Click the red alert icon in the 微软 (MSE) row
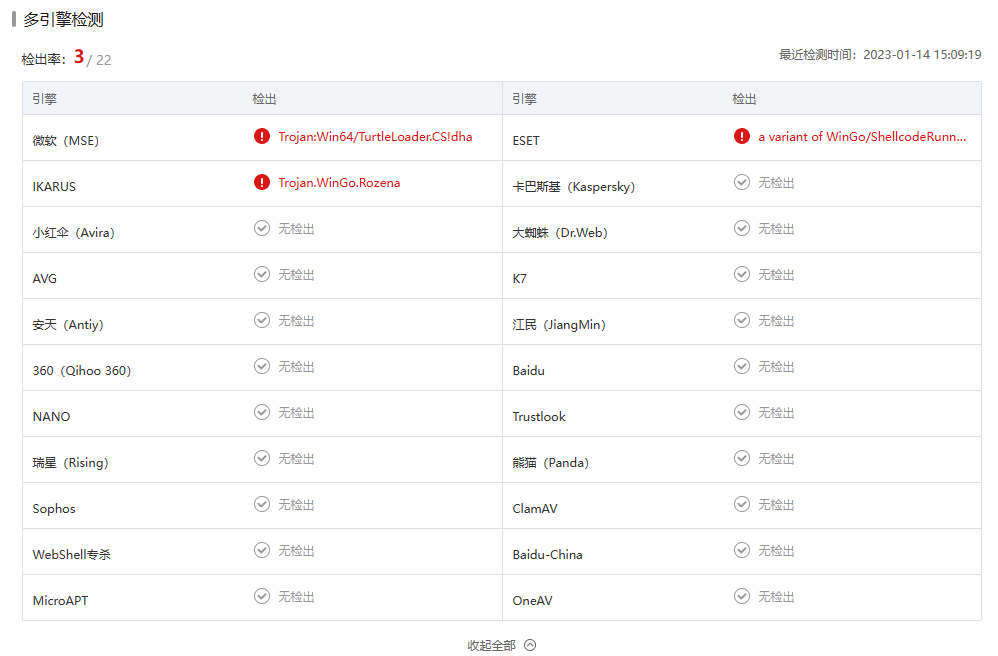This screenshot has height=656, width=998. click(x=262, y=136)
